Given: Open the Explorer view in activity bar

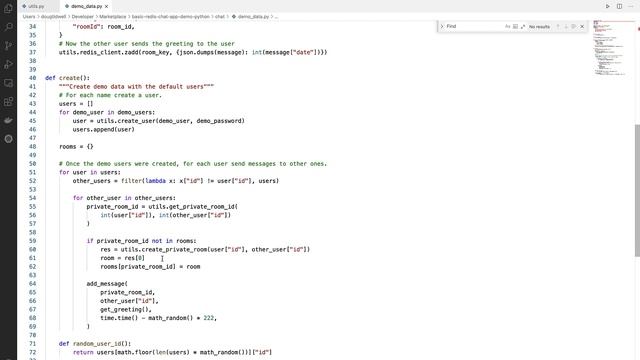Looking at the screenshot, I should (x=8, y=9).
